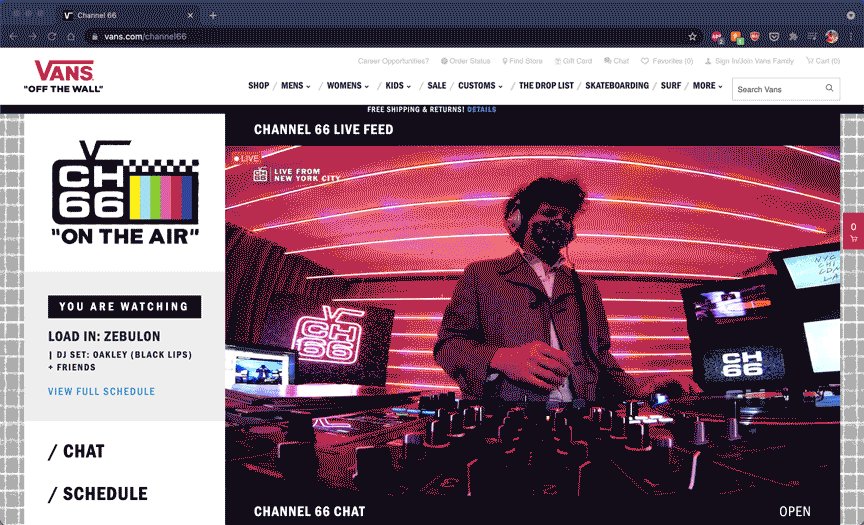This screenshot has width=864, height=525.
Task: Open the media control playlist icon
Action: (812, 36)
